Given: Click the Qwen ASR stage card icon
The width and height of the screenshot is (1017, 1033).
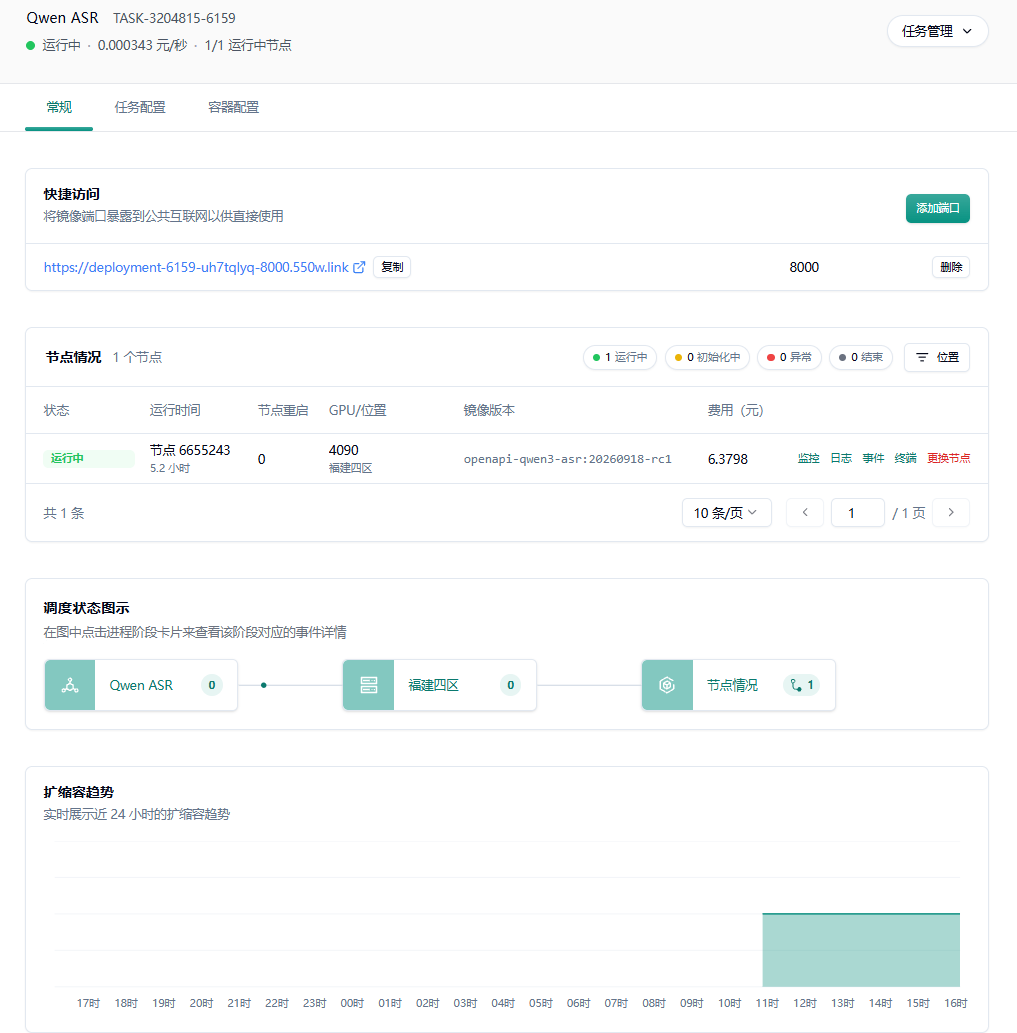Looking at the screenshot, I should click(x=70, y=685).
